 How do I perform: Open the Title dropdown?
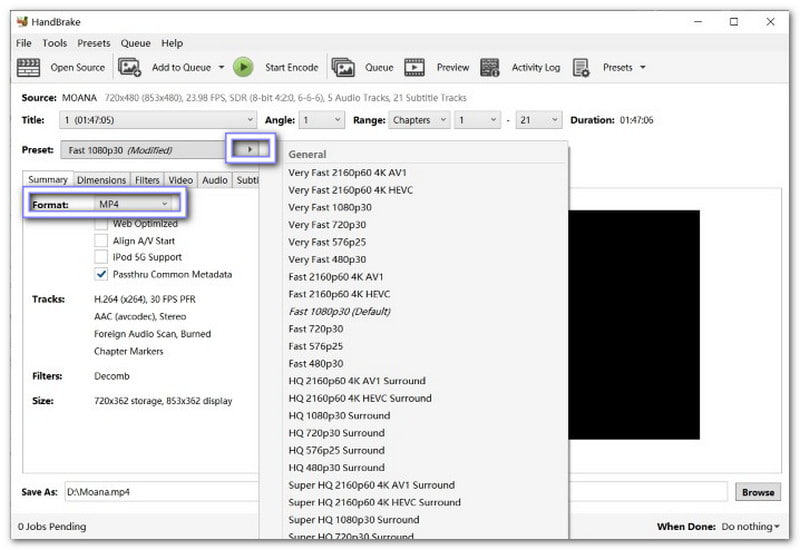click(x=158, y=120)
